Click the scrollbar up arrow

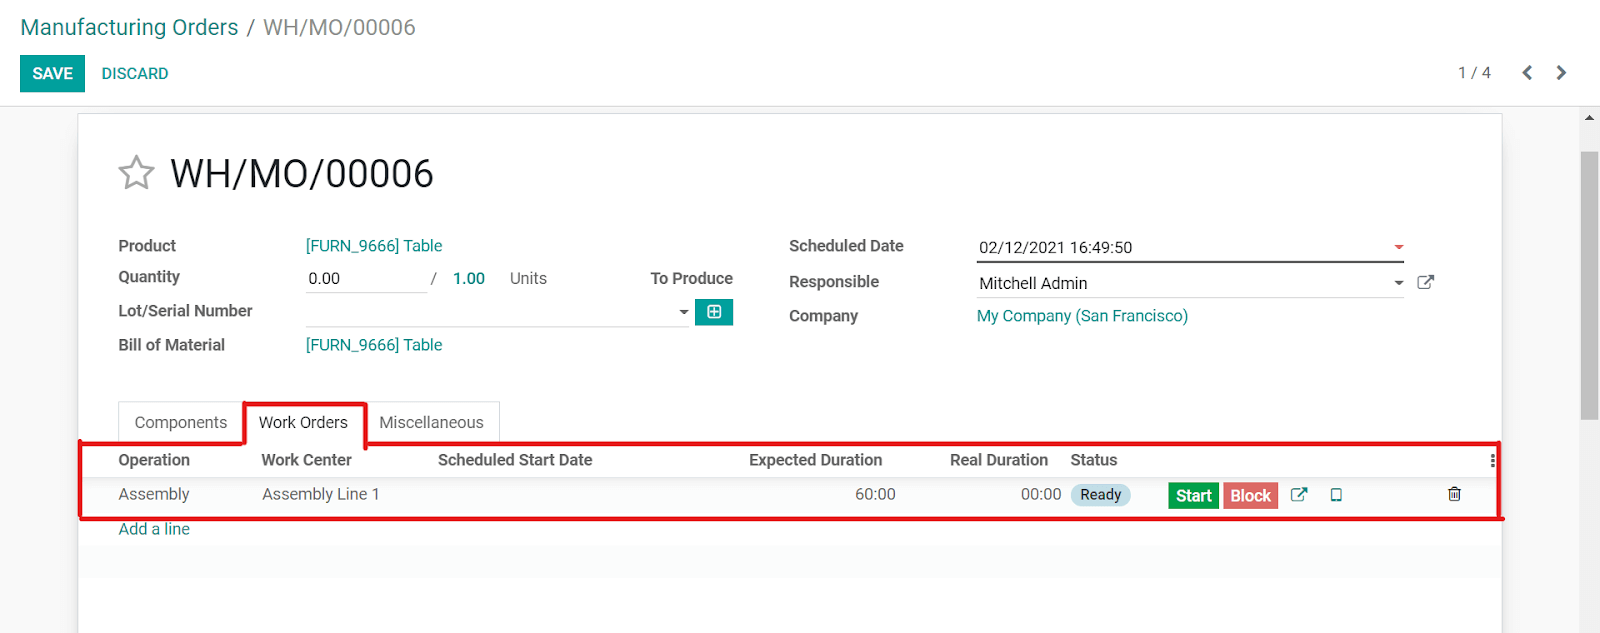point(1589,118)
